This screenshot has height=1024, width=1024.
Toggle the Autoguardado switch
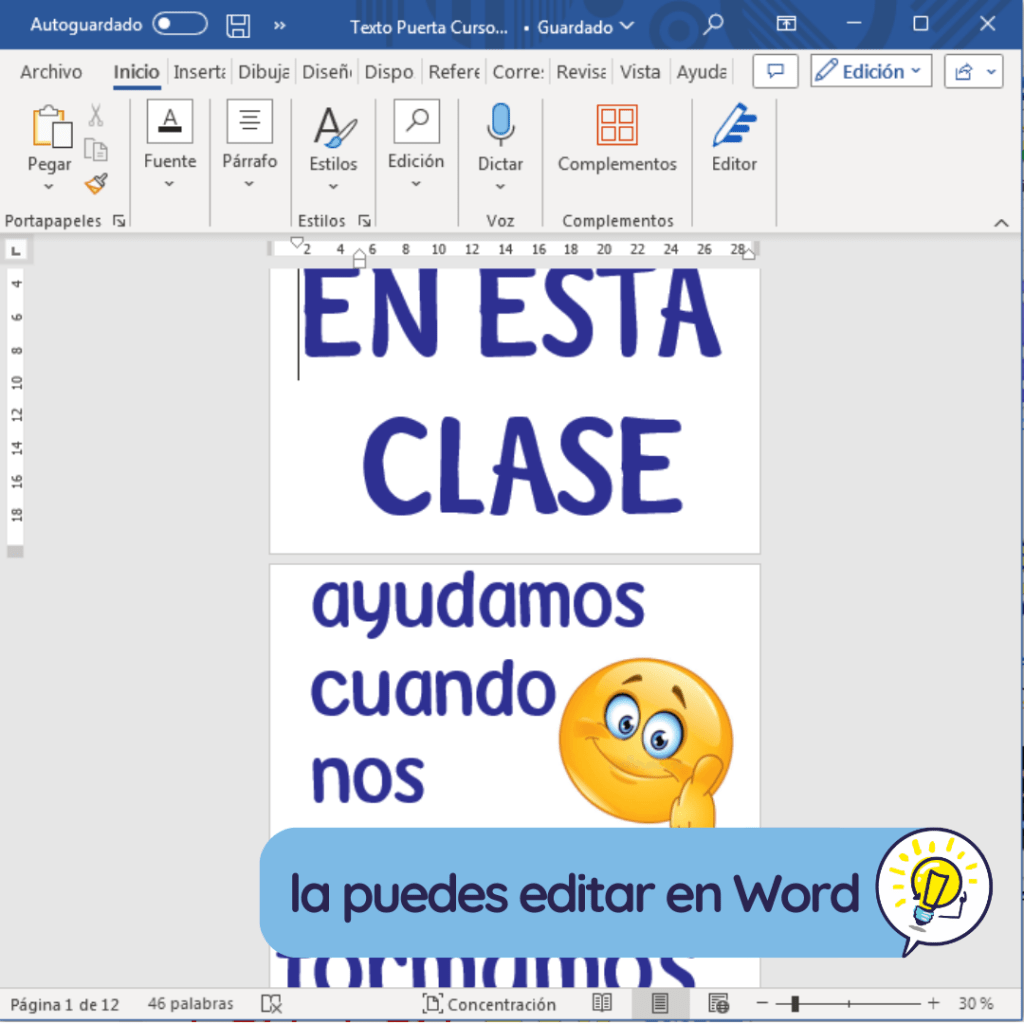180,25
